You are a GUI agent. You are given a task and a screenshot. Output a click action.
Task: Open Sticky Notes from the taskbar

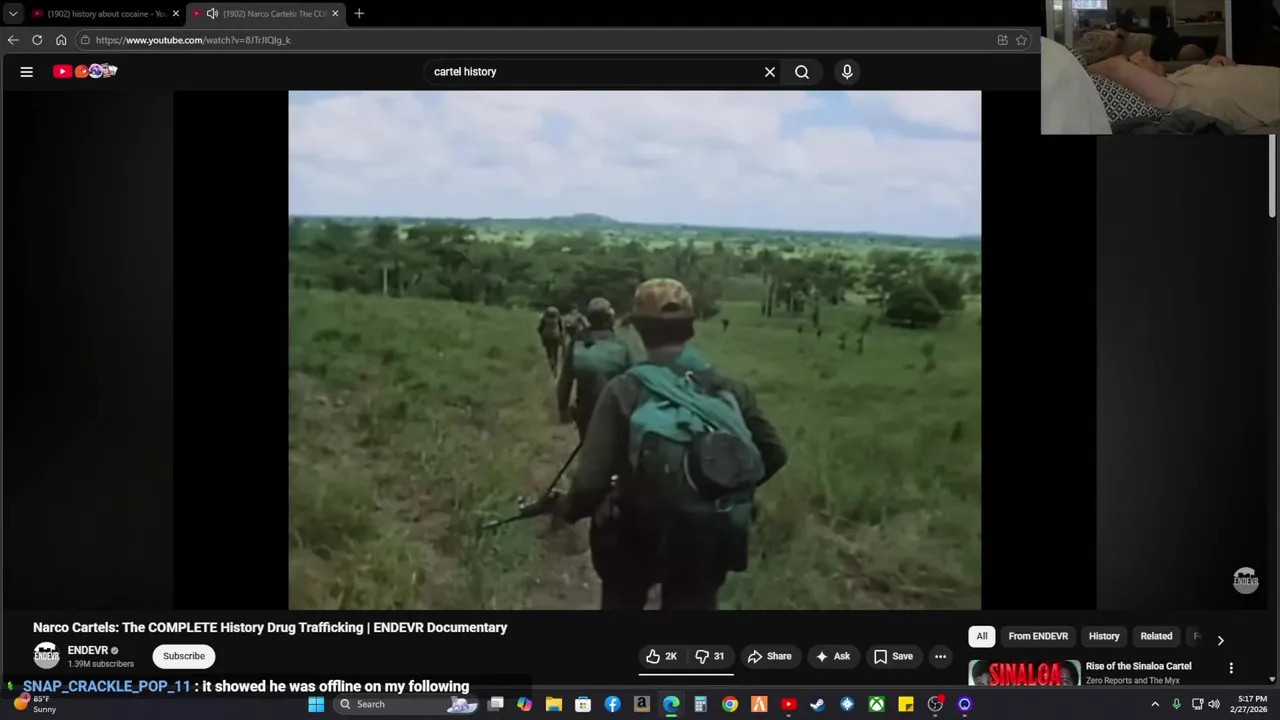click(905, 704)
